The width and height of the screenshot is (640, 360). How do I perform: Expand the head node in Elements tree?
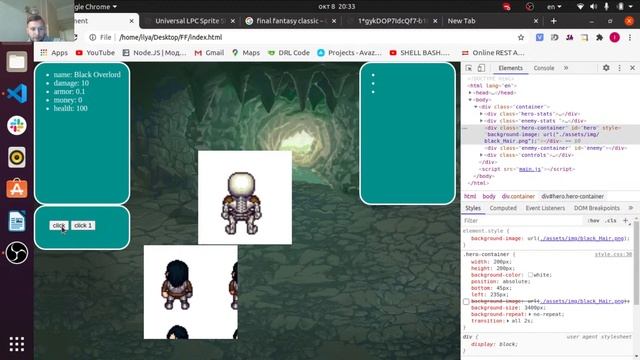coord(470,93)
